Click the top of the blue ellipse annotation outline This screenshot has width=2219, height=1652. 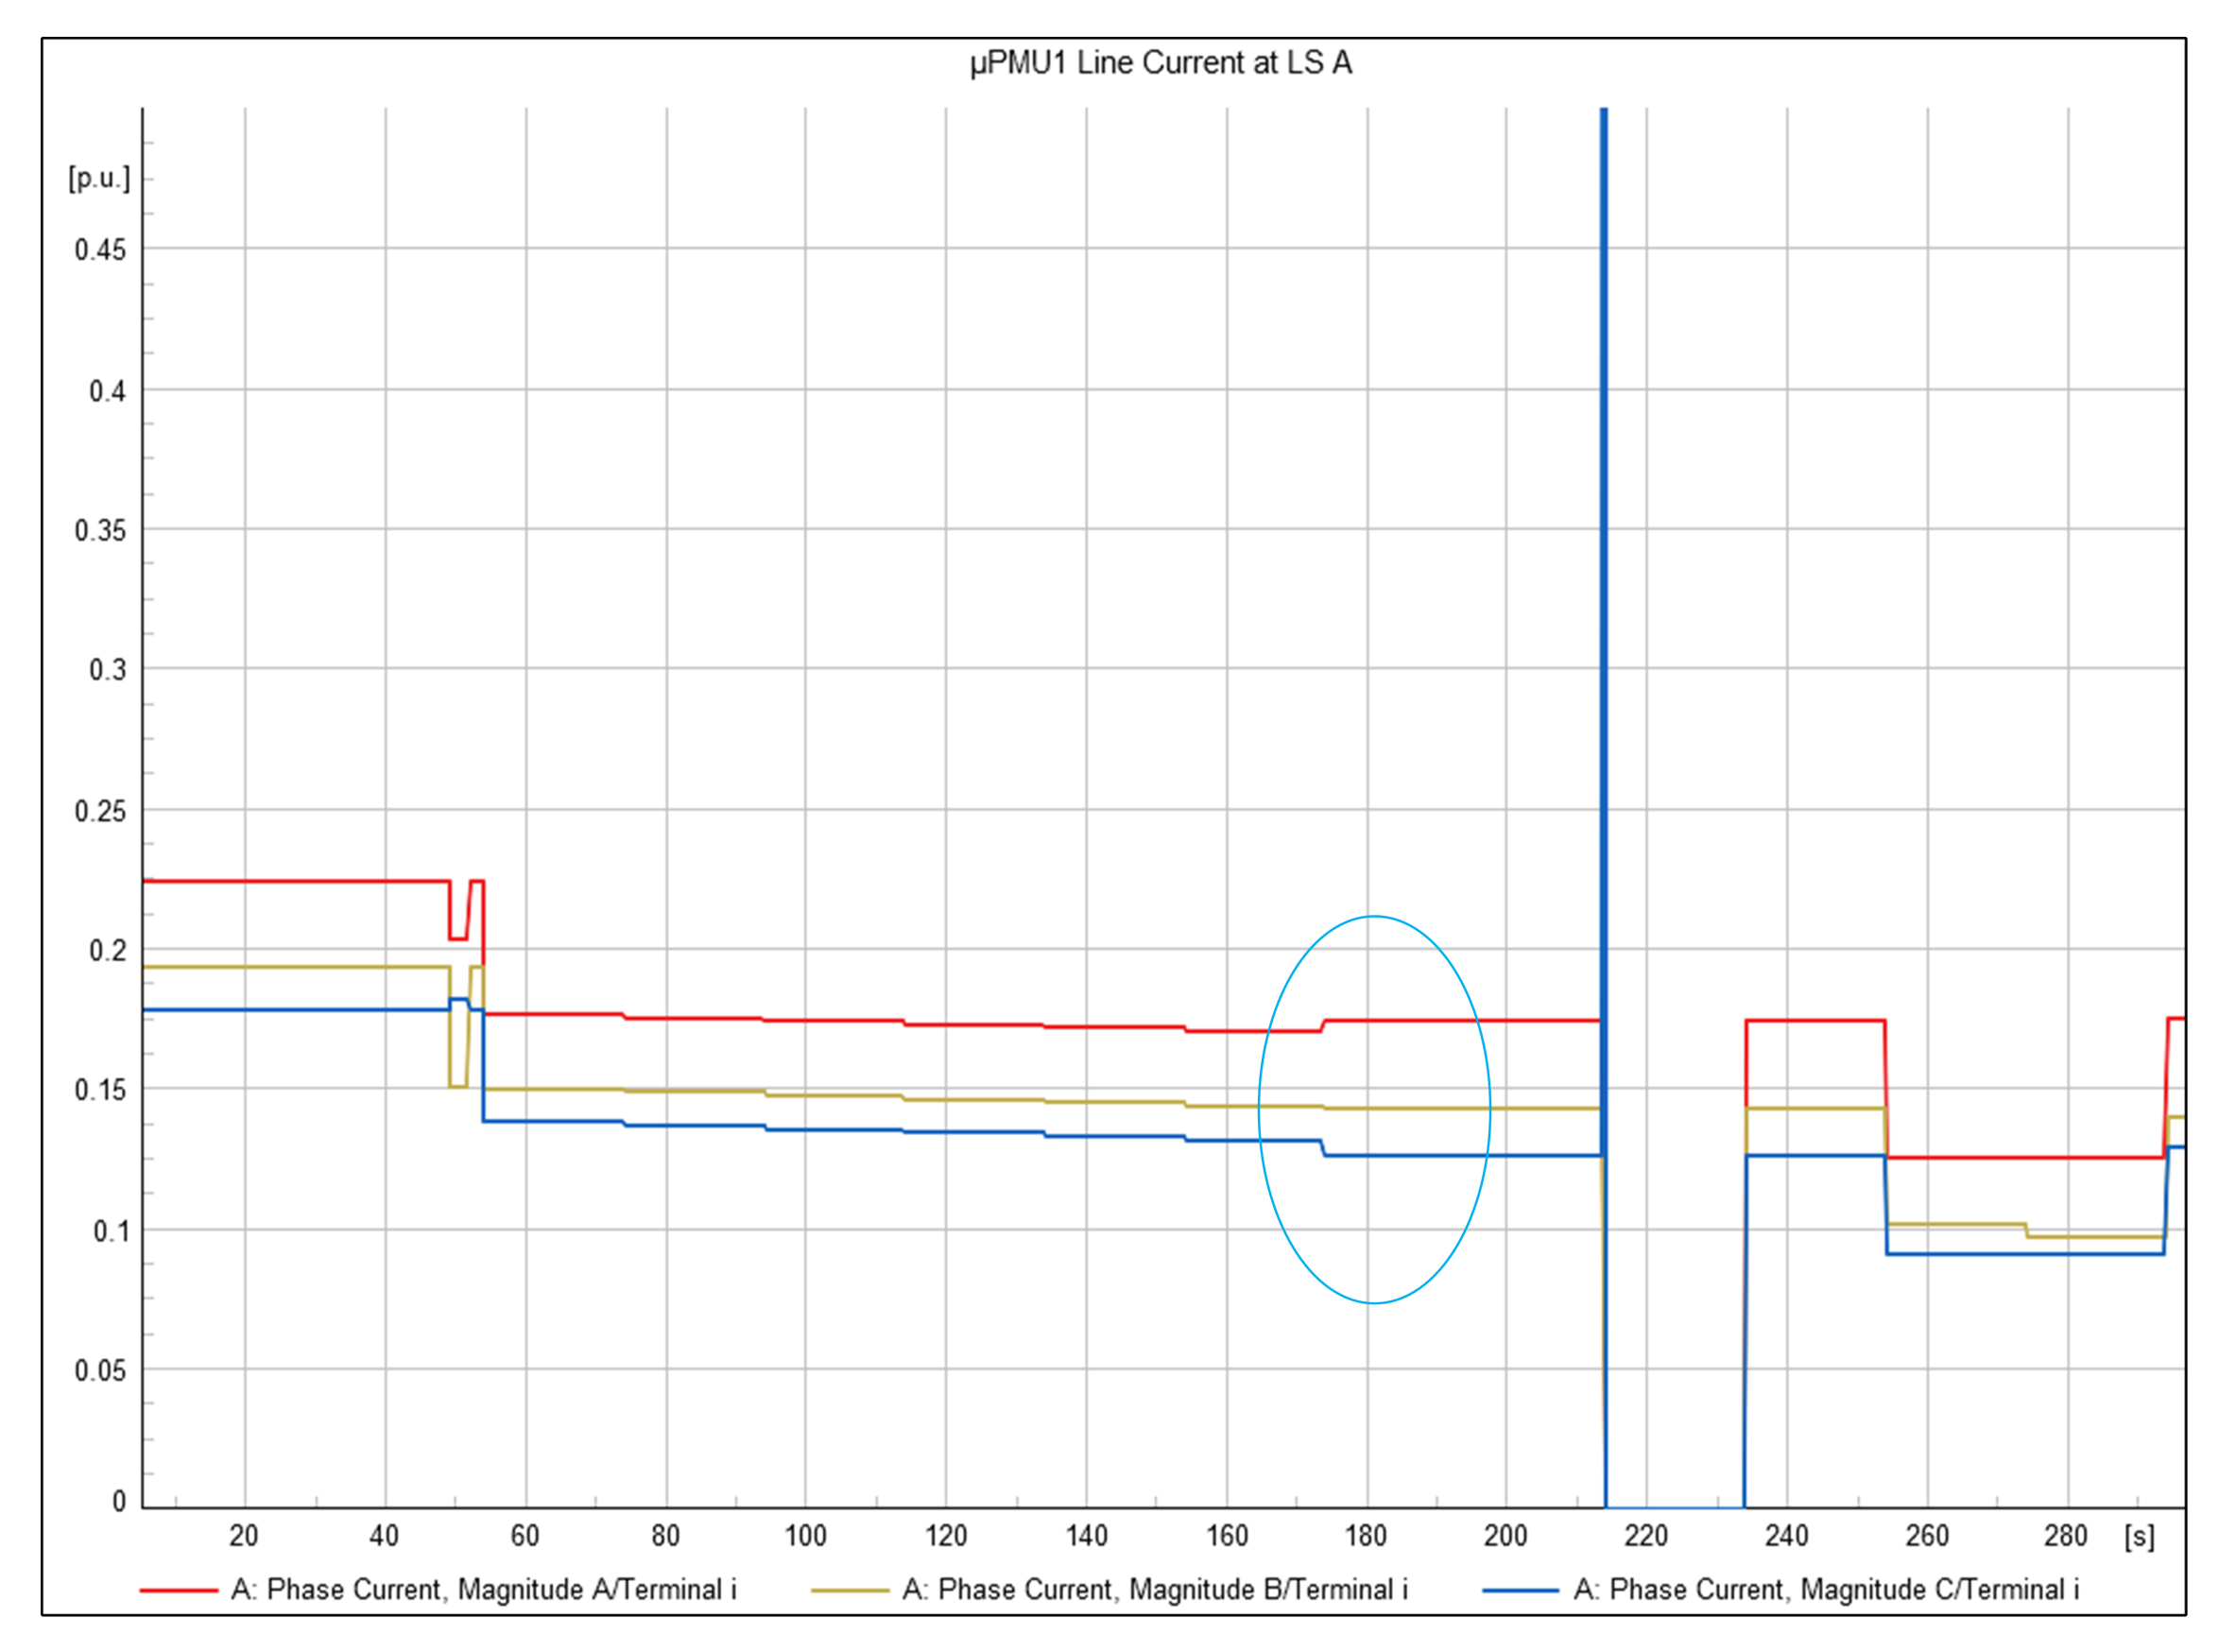[x=1374, y=916]
